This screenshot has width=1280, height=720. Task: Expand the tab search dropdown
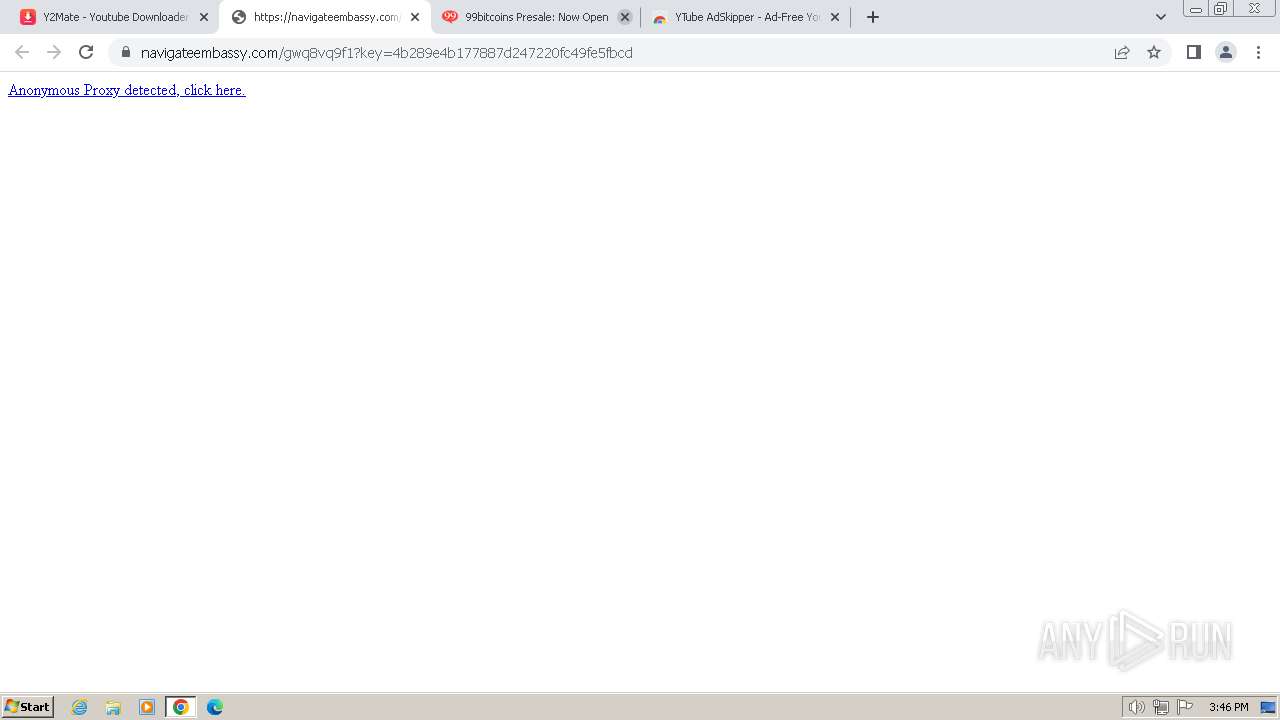pos(1161,17)
